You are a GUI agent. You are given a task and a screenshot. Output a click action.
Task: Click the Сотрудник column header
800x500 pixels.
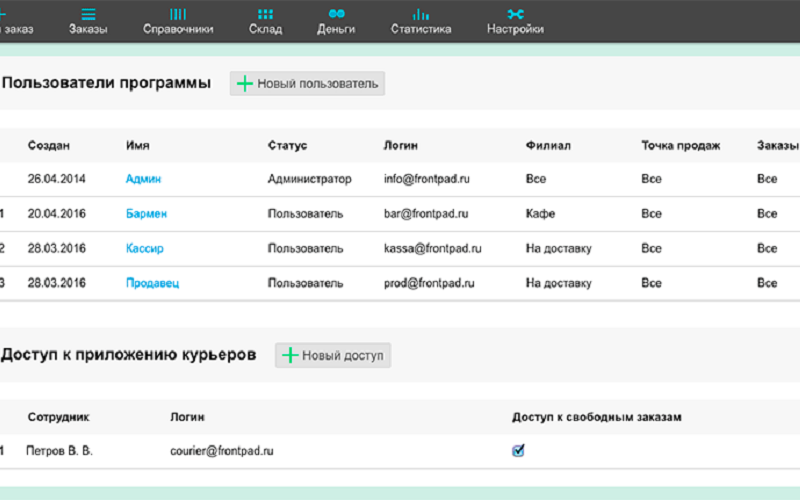pyautogui.click(x=59, y=417)
